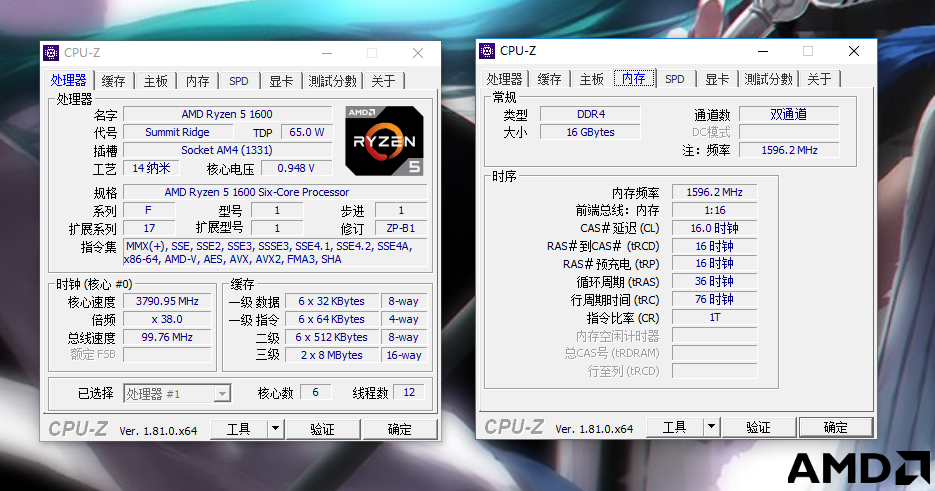Click the empty 额定 FSB field
The height and width of the screenshot is (491, 935).
click(x=167, y=355)
